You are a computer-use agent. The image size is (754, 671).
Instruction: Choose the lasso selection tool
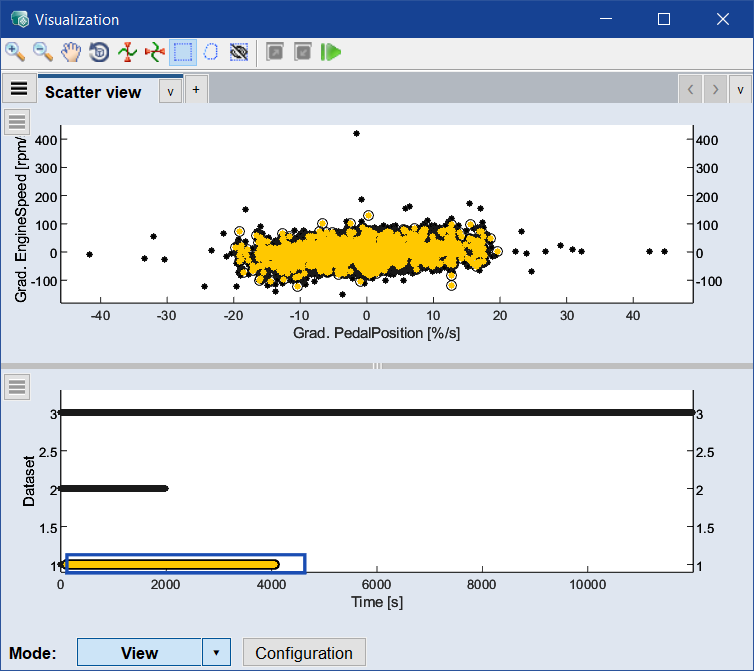(x=211, y=52)
